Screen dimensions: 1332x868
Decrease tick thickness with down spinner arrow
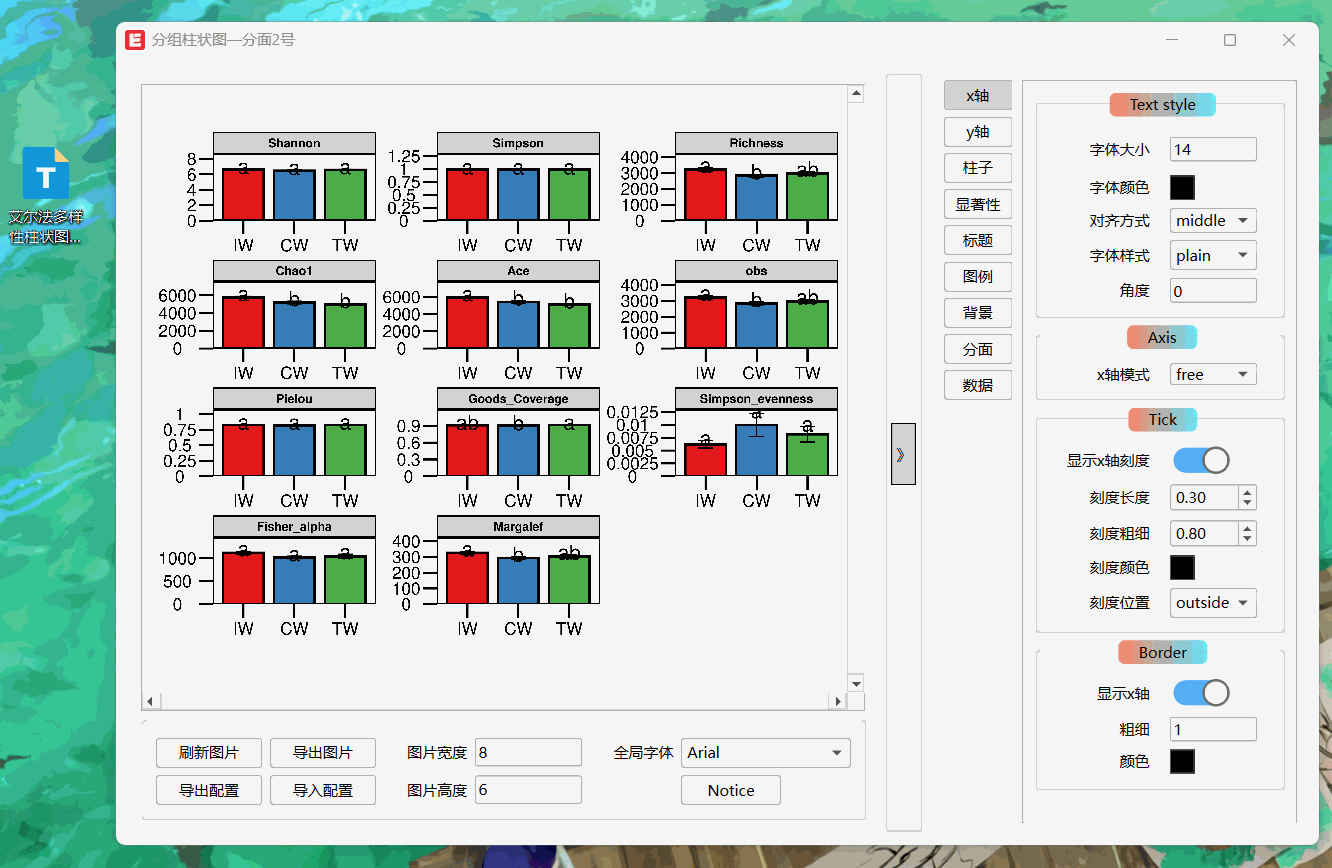tap(1247, 539)
